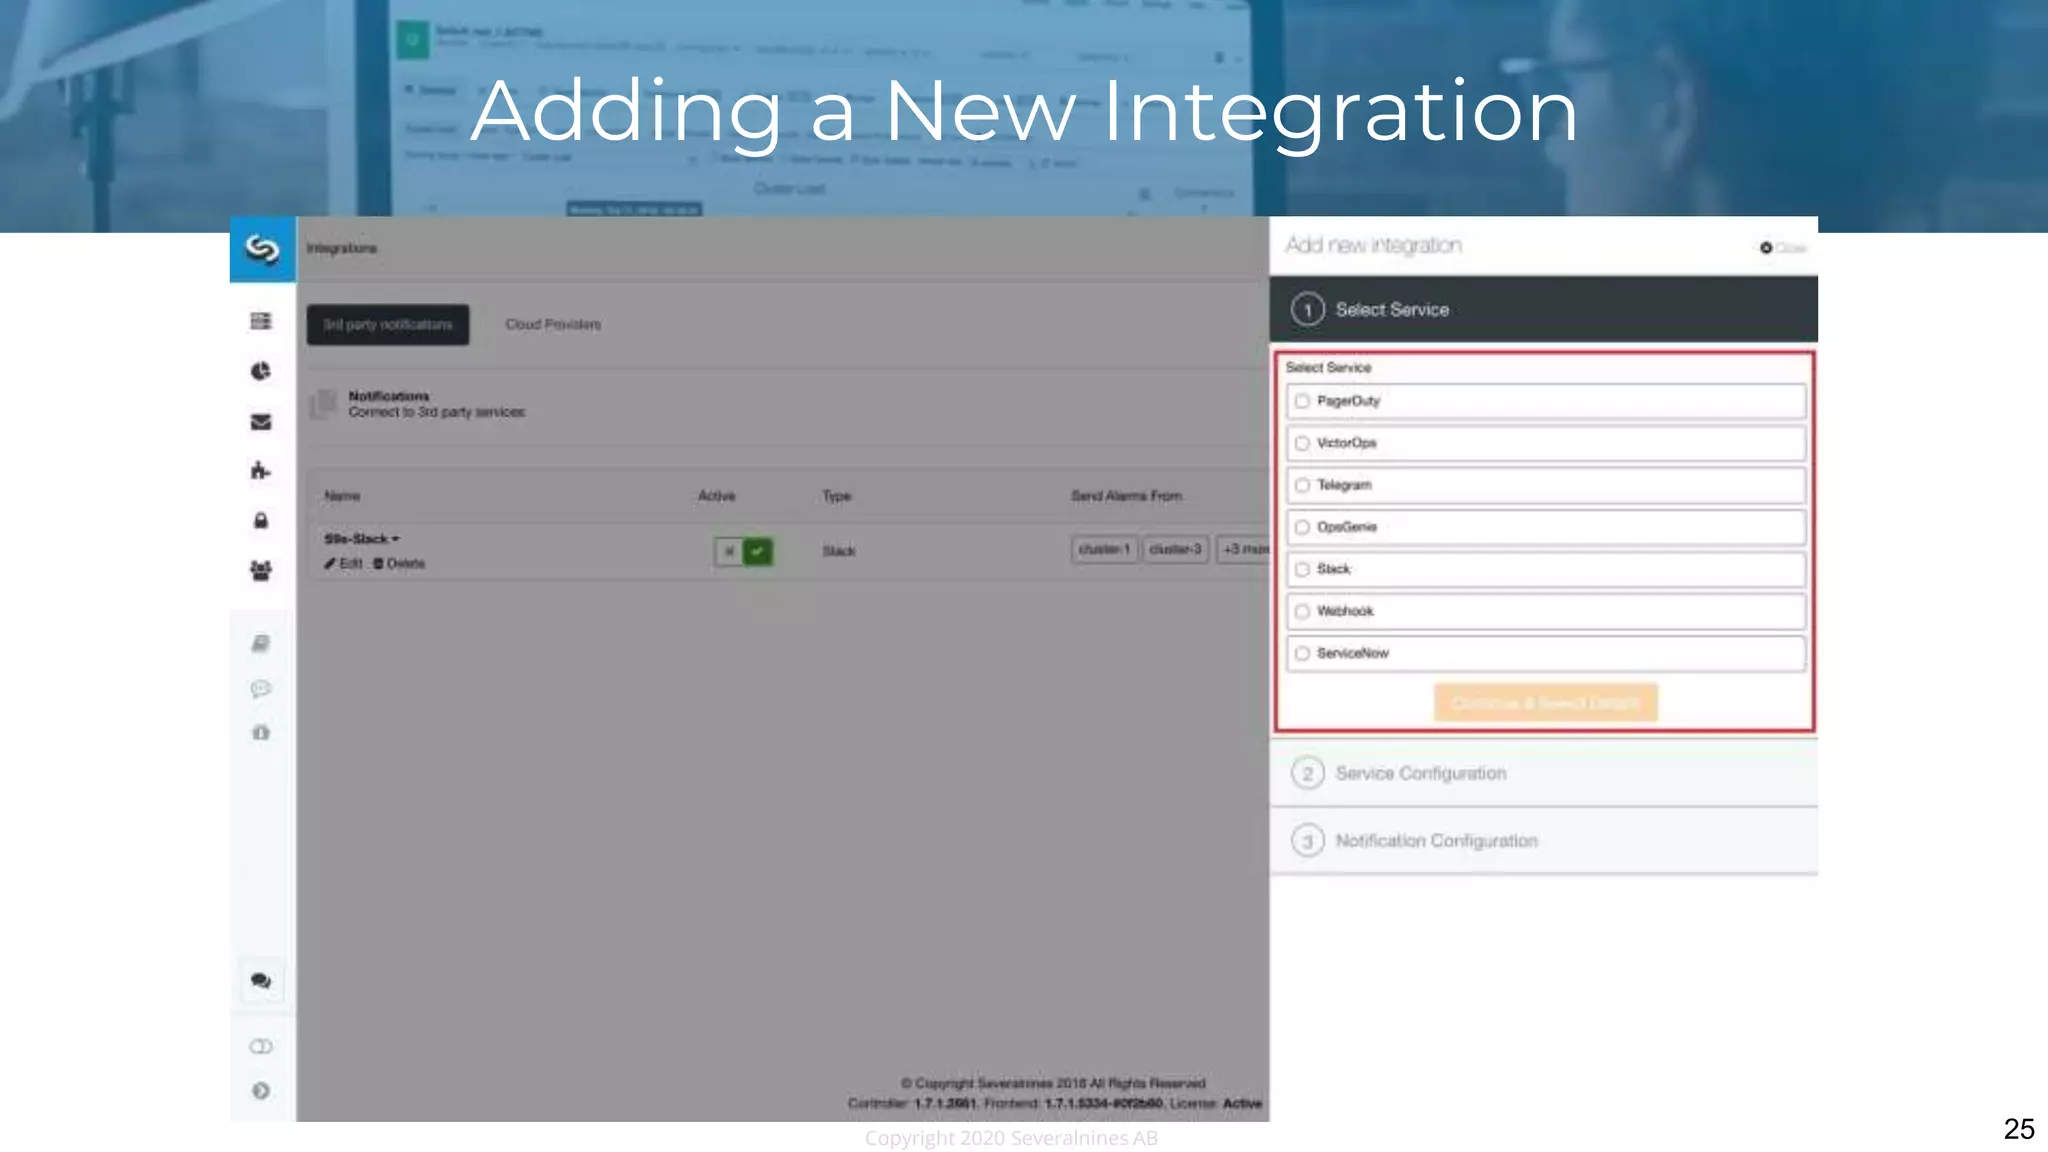Click the Severalnines logo icon
The width and height of the screenshot is (2048, 1152).
pos(262,248)
